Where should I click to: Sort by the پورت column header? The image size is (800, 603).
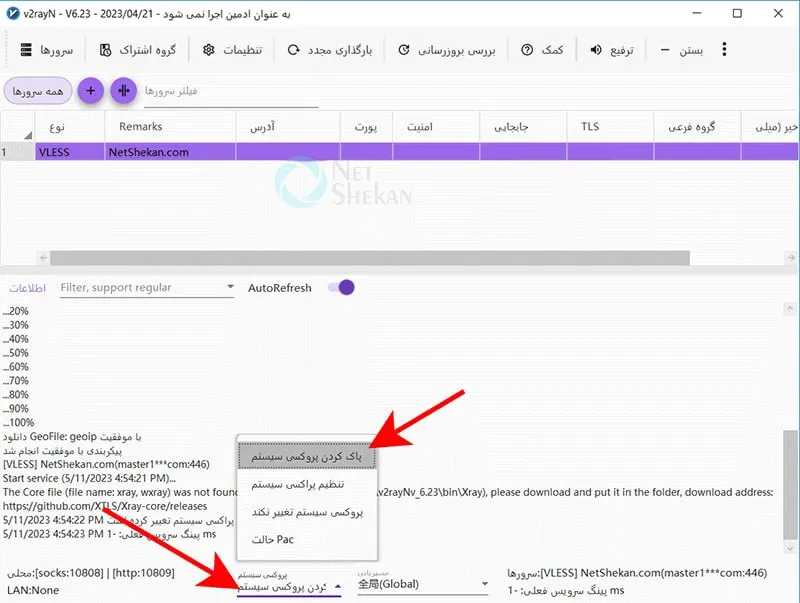366,127
